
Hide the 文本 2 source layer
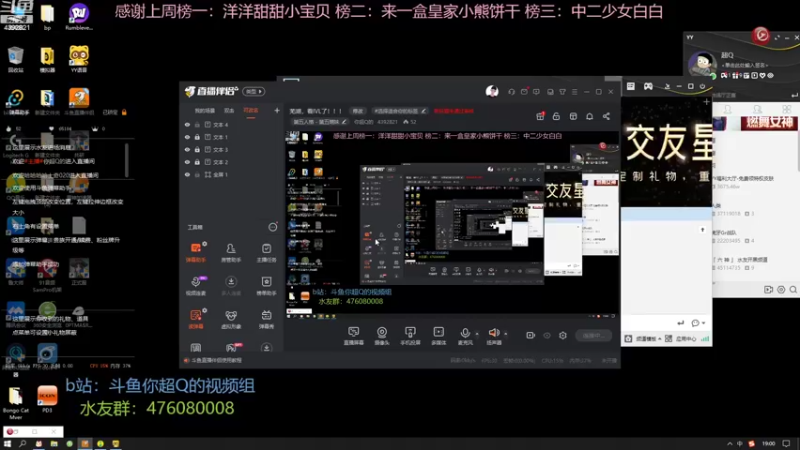click(x=187, y=162)
